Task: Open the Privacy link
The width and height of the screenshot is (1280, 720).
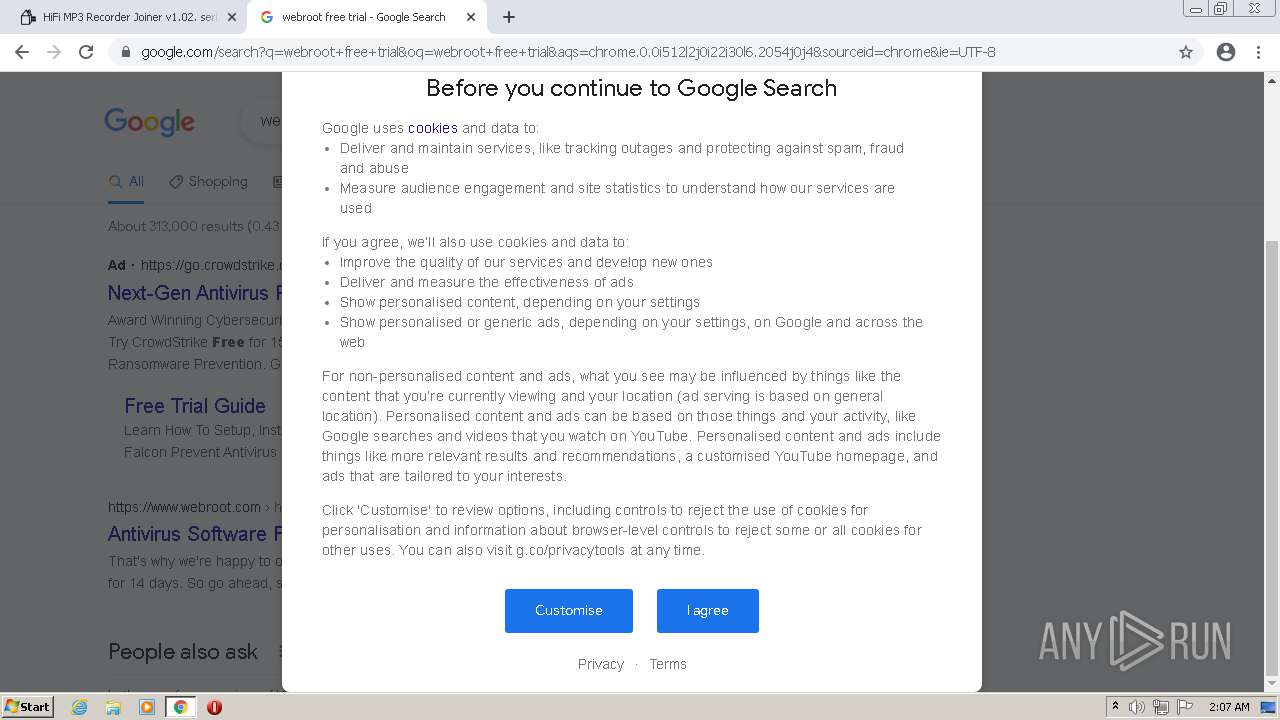Action: 601,664
